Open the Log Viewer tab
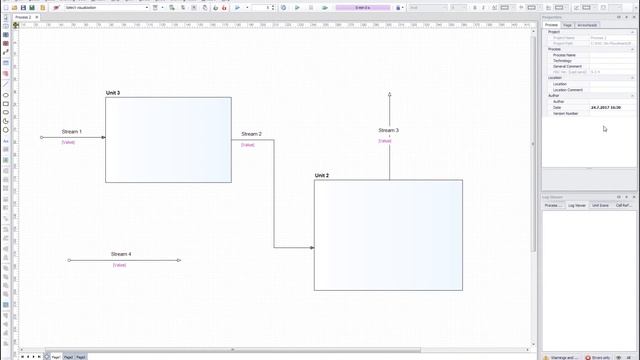640x360 pixels. (577, 205)
